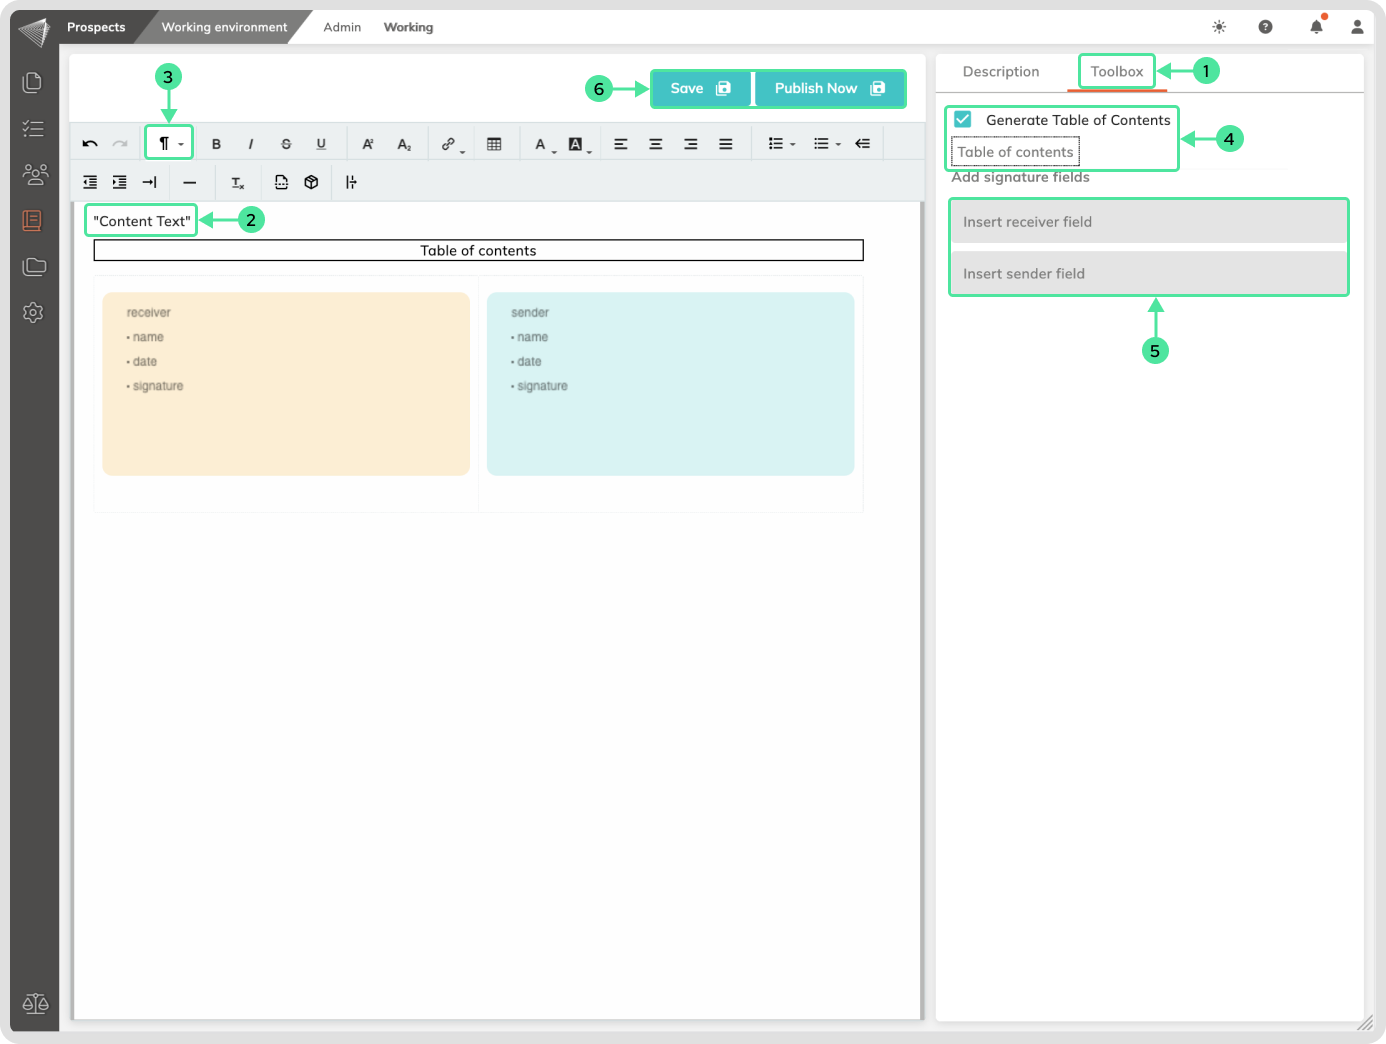Switch the light/dark theme sun icon

point(1219,27)
